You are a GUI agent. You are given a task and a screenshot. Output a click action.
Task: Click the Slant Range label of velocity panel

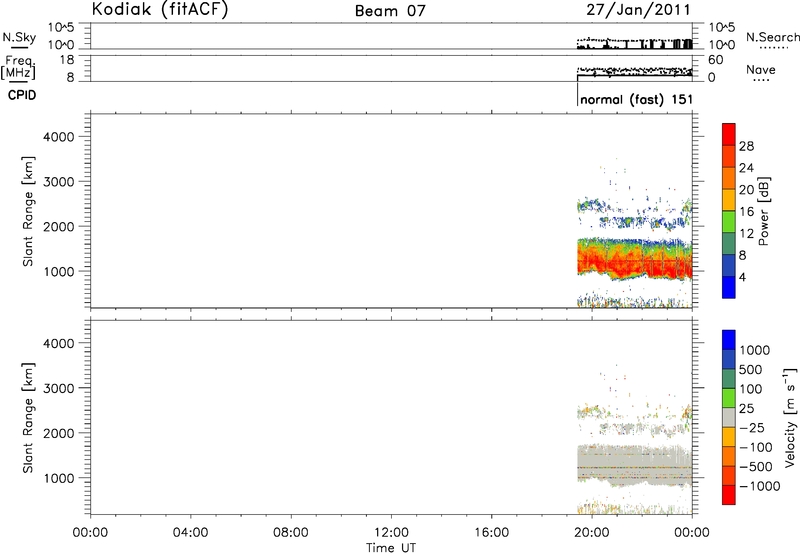pos(28,418)
